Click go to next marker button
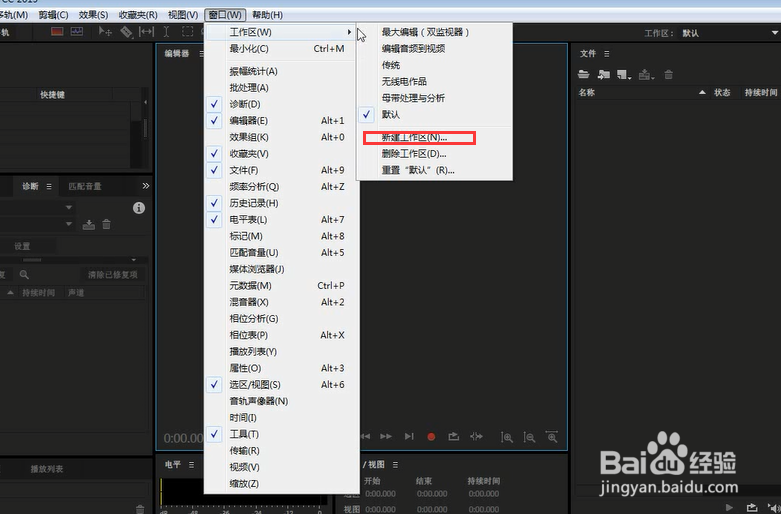The image size is (781, 514). [409, 436]
